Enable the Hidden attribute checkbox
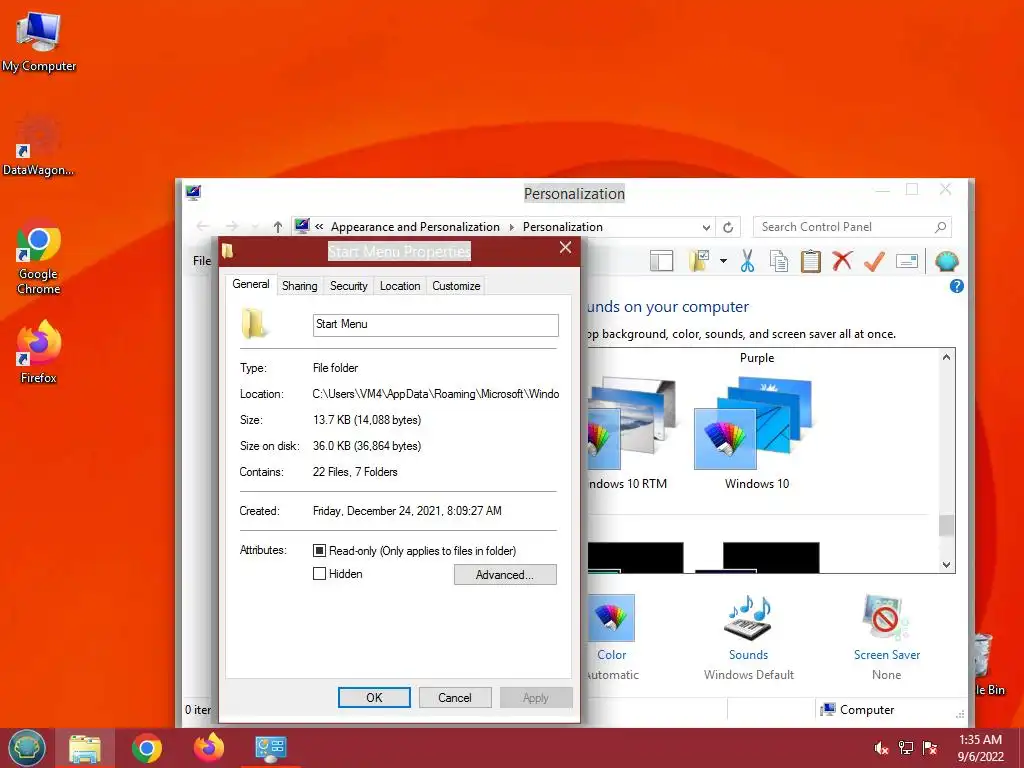The height and width of the screenshot is (768, 1024). point(319,574)
